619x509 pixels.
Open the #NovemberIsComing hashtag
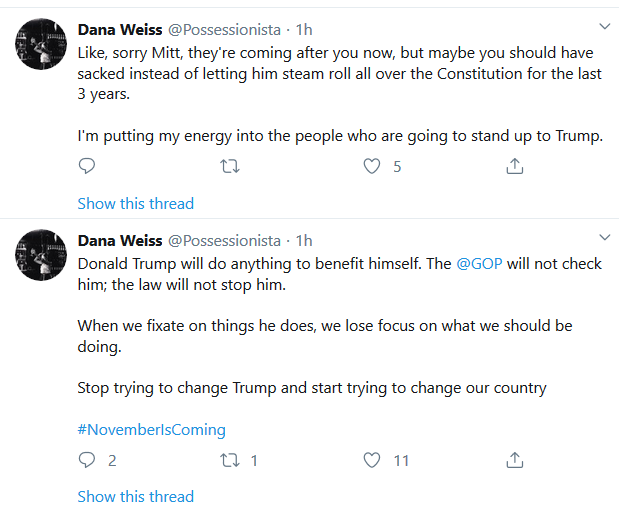tap(152, 430)
